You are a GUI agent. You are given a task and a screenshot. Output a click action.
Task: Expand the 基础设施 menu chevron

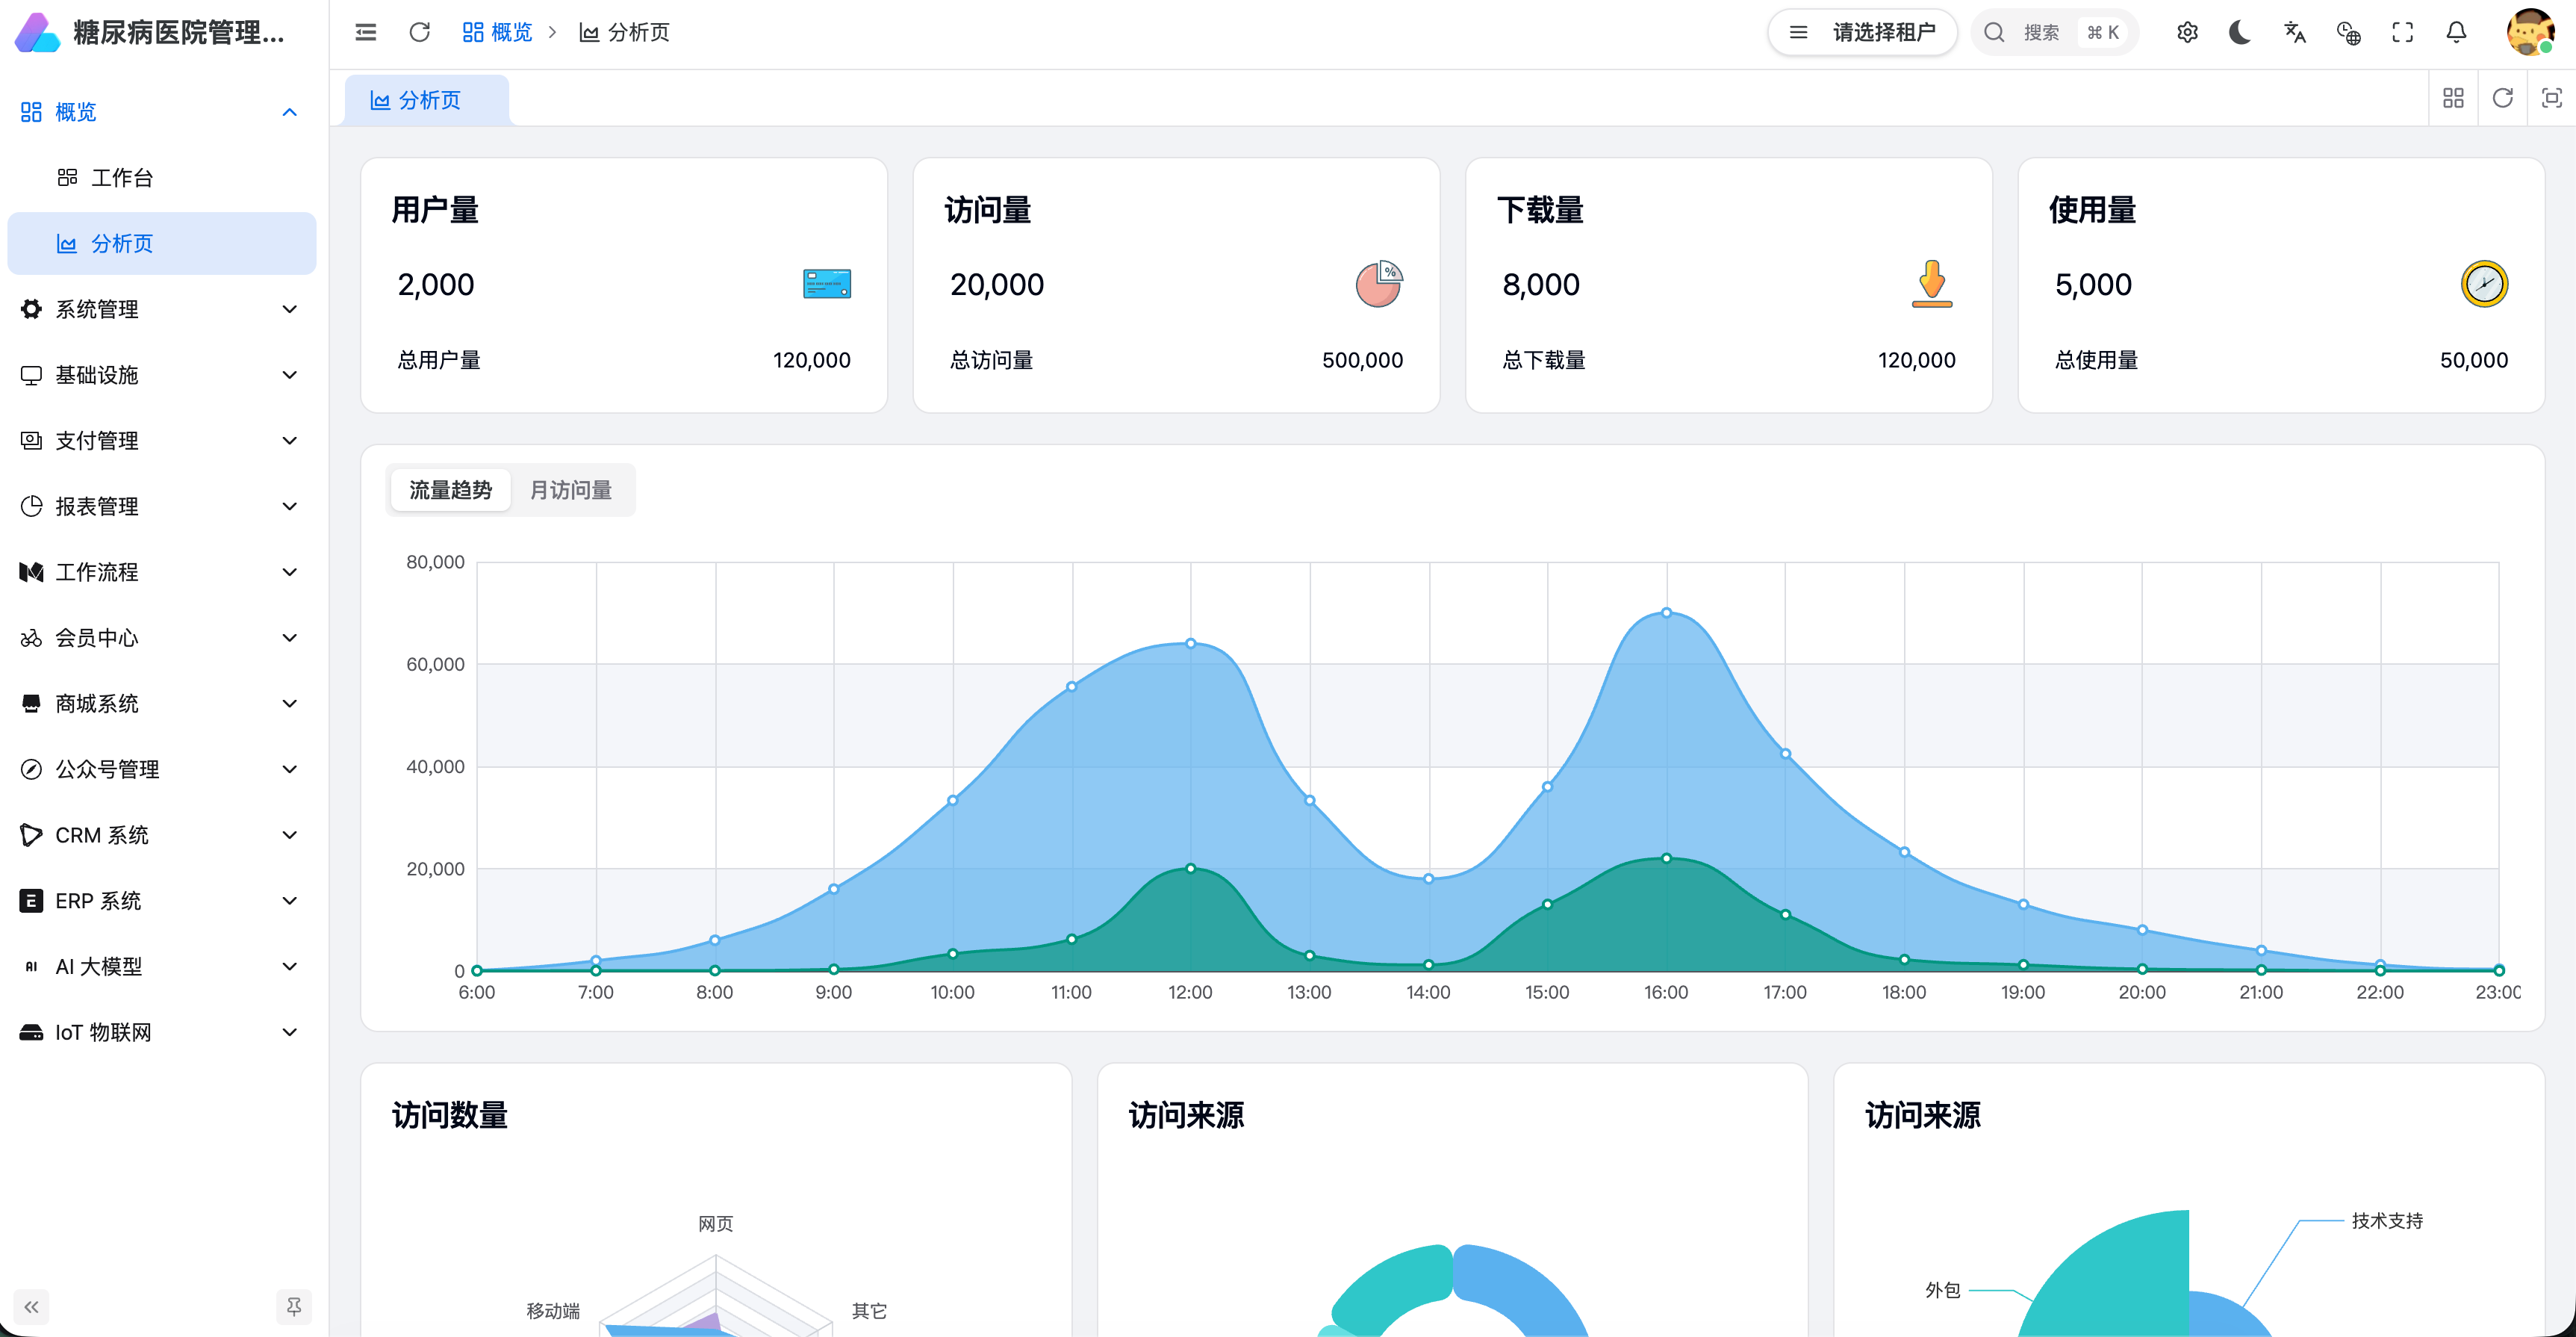point(290,375)
